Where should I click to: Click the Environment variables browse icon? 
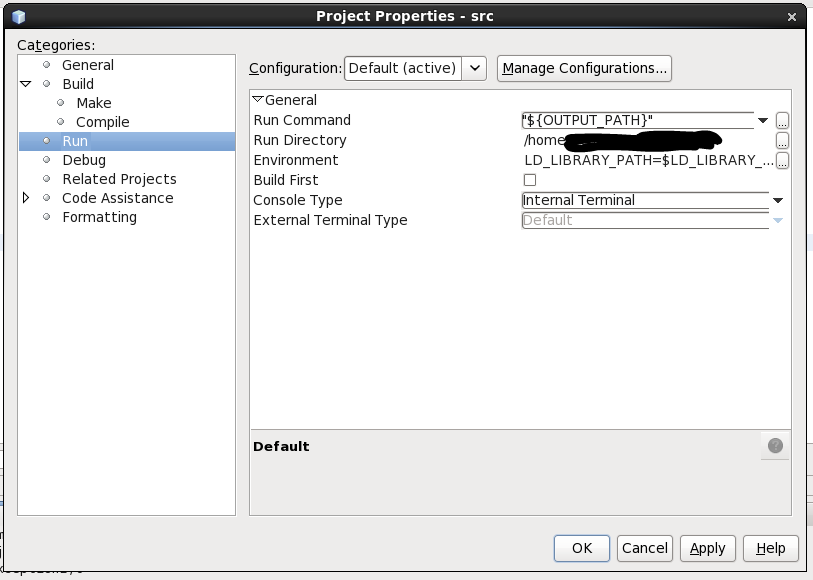tap(782, 160)
